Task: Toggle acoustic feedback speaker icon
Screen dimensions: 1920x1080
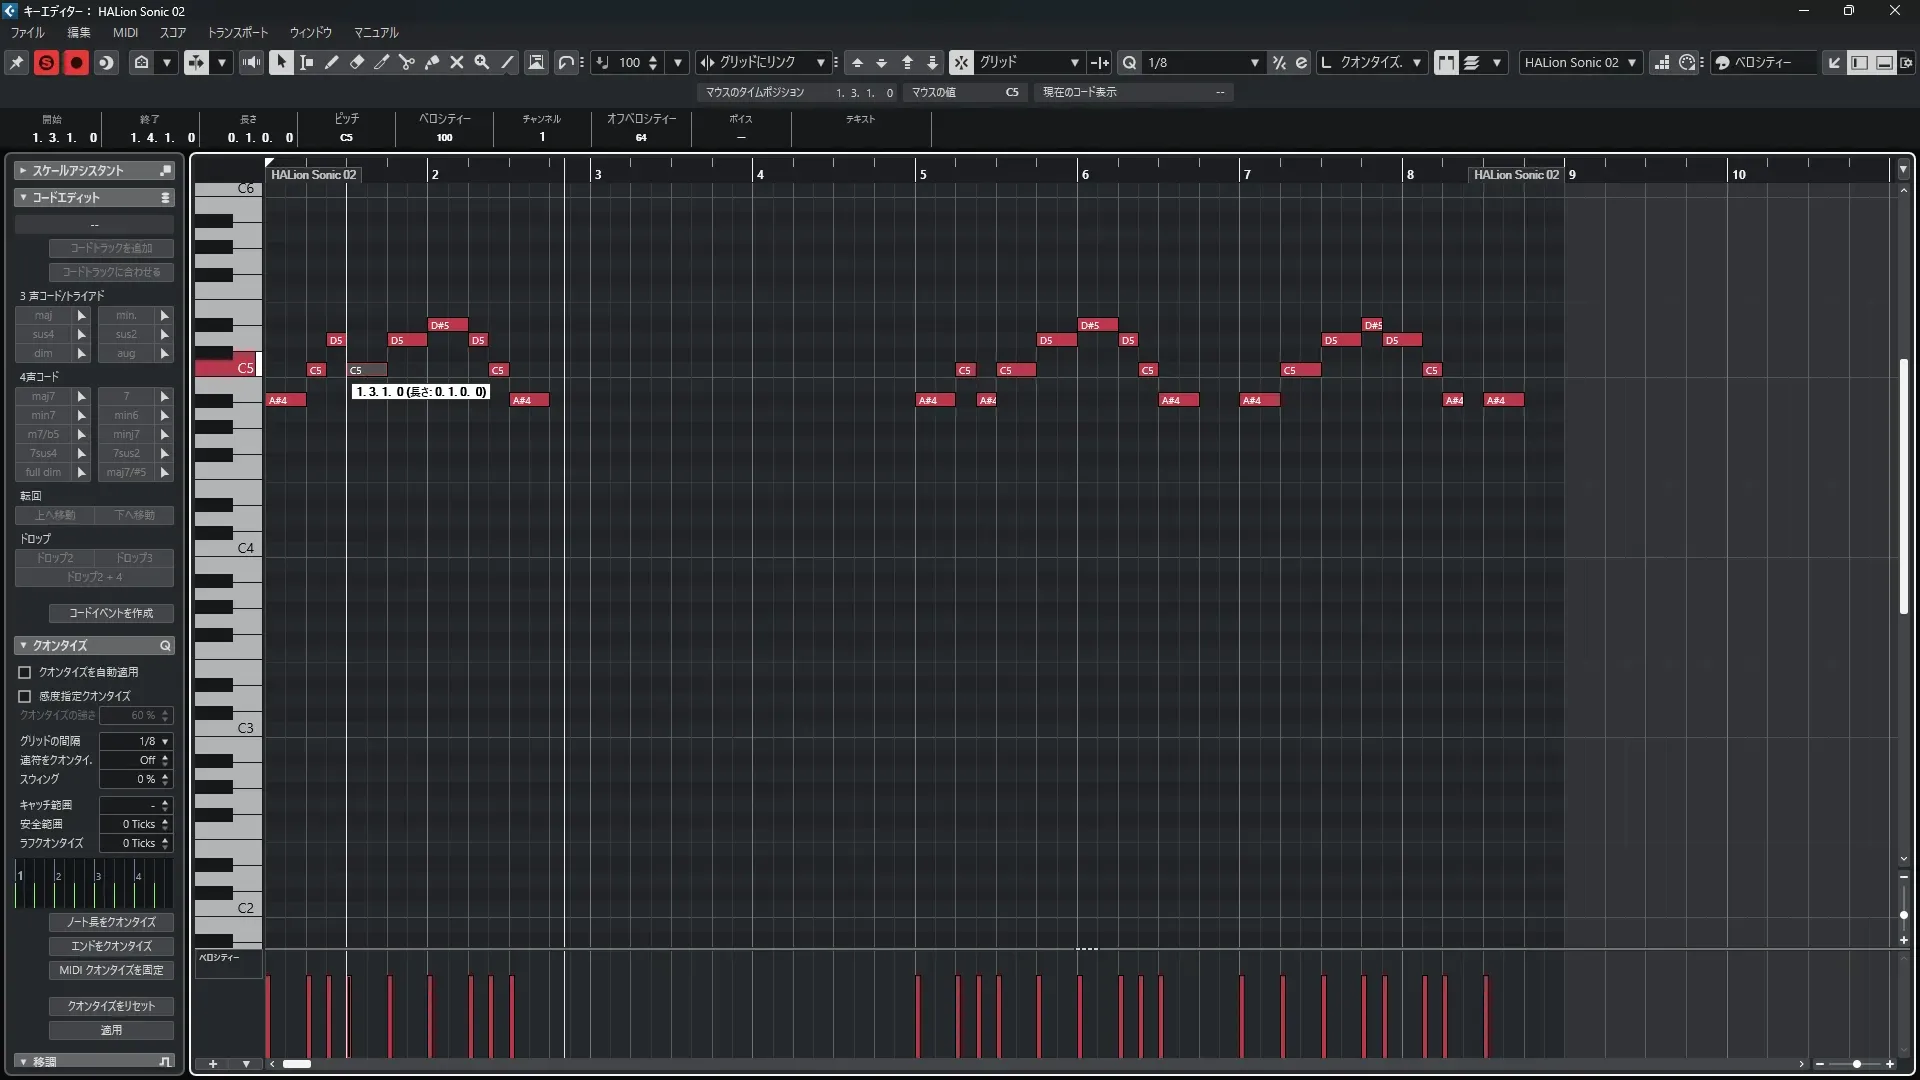Action: click(x=251, y=62)
